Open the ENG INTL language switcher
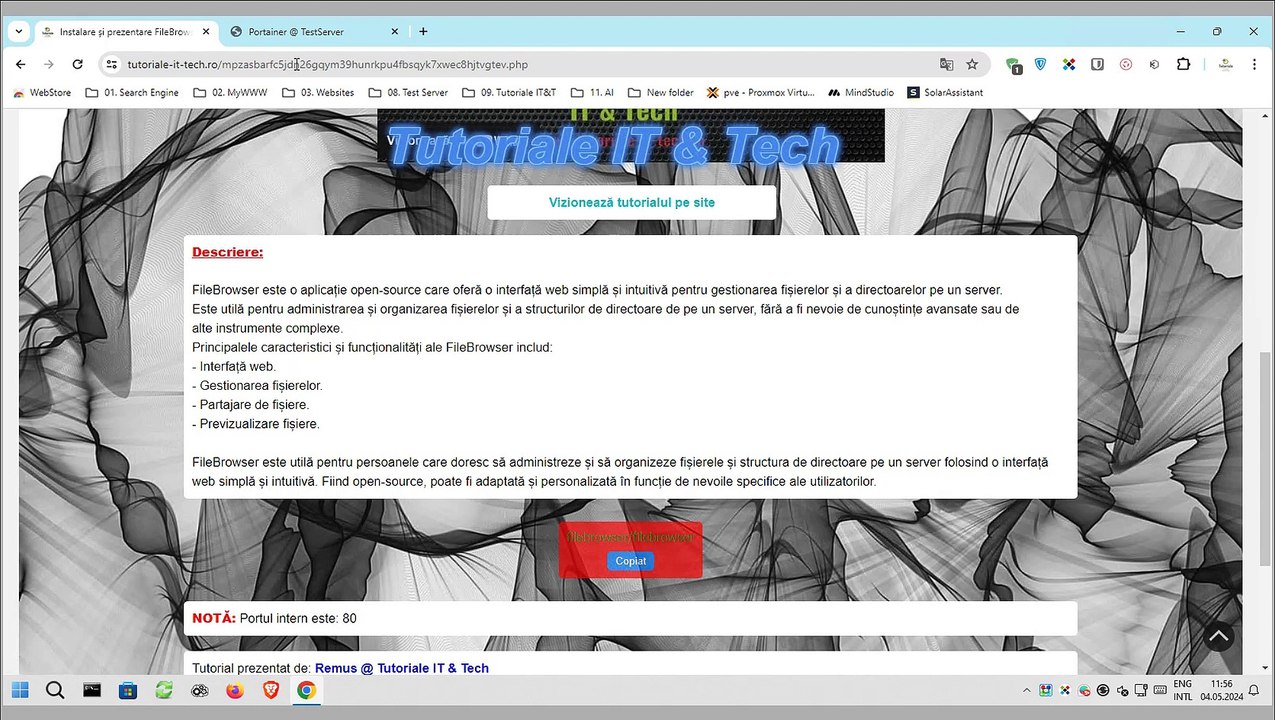The width and height of the screenshot is (1275, 720). pos(1182,690)
